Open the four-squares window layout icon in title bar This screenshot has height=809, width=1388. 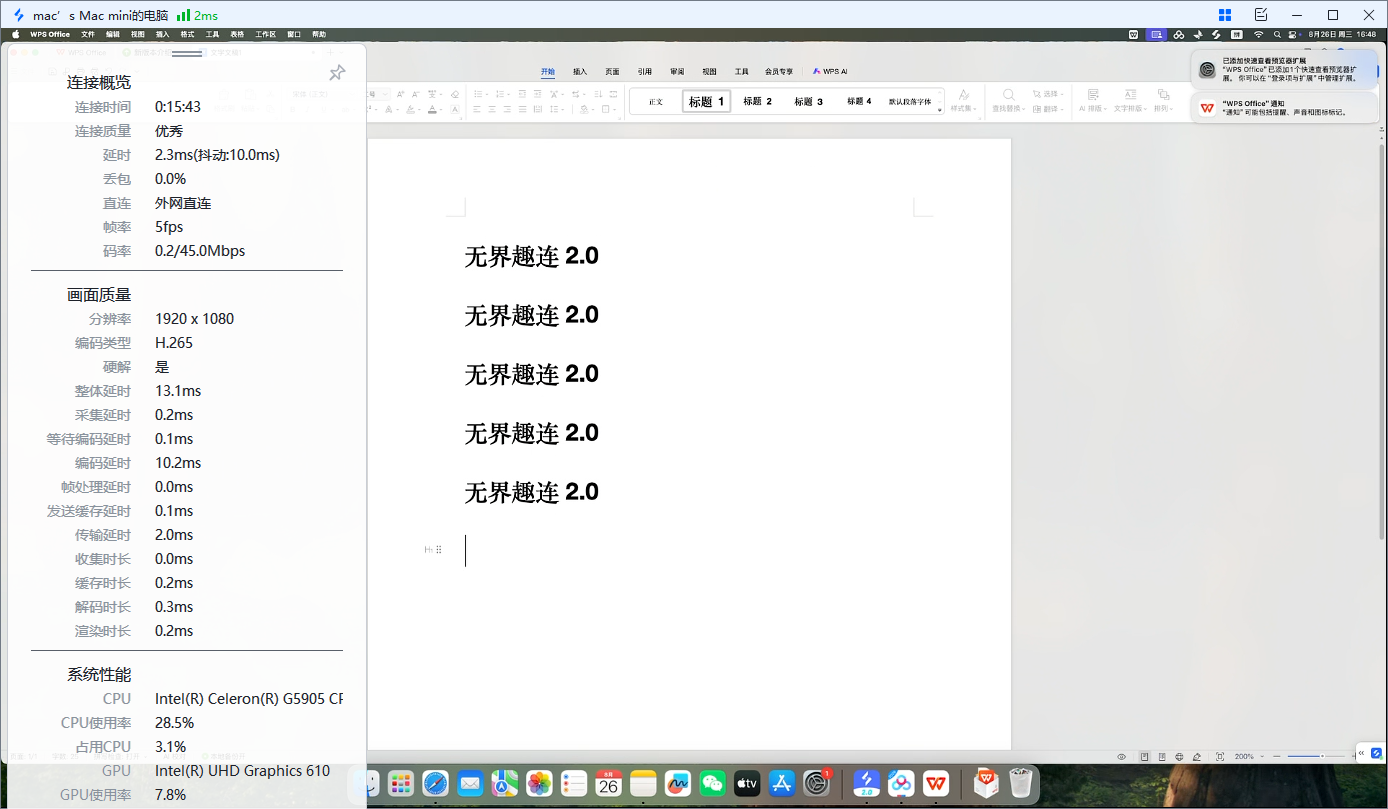click(x=1225, y=15)
